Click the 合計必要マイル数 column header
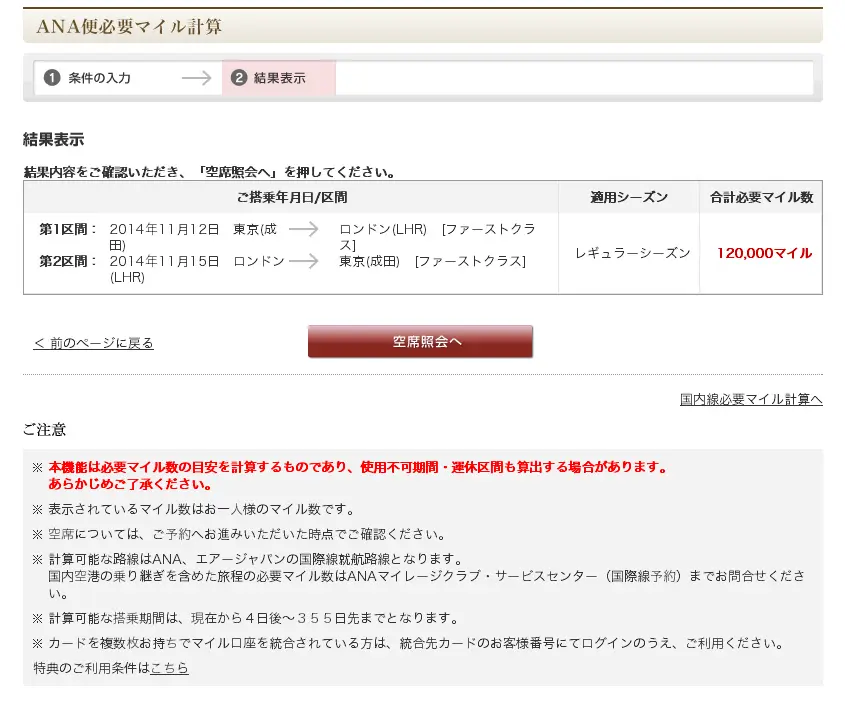Viewport: 845px width, 711px height. 761,198
